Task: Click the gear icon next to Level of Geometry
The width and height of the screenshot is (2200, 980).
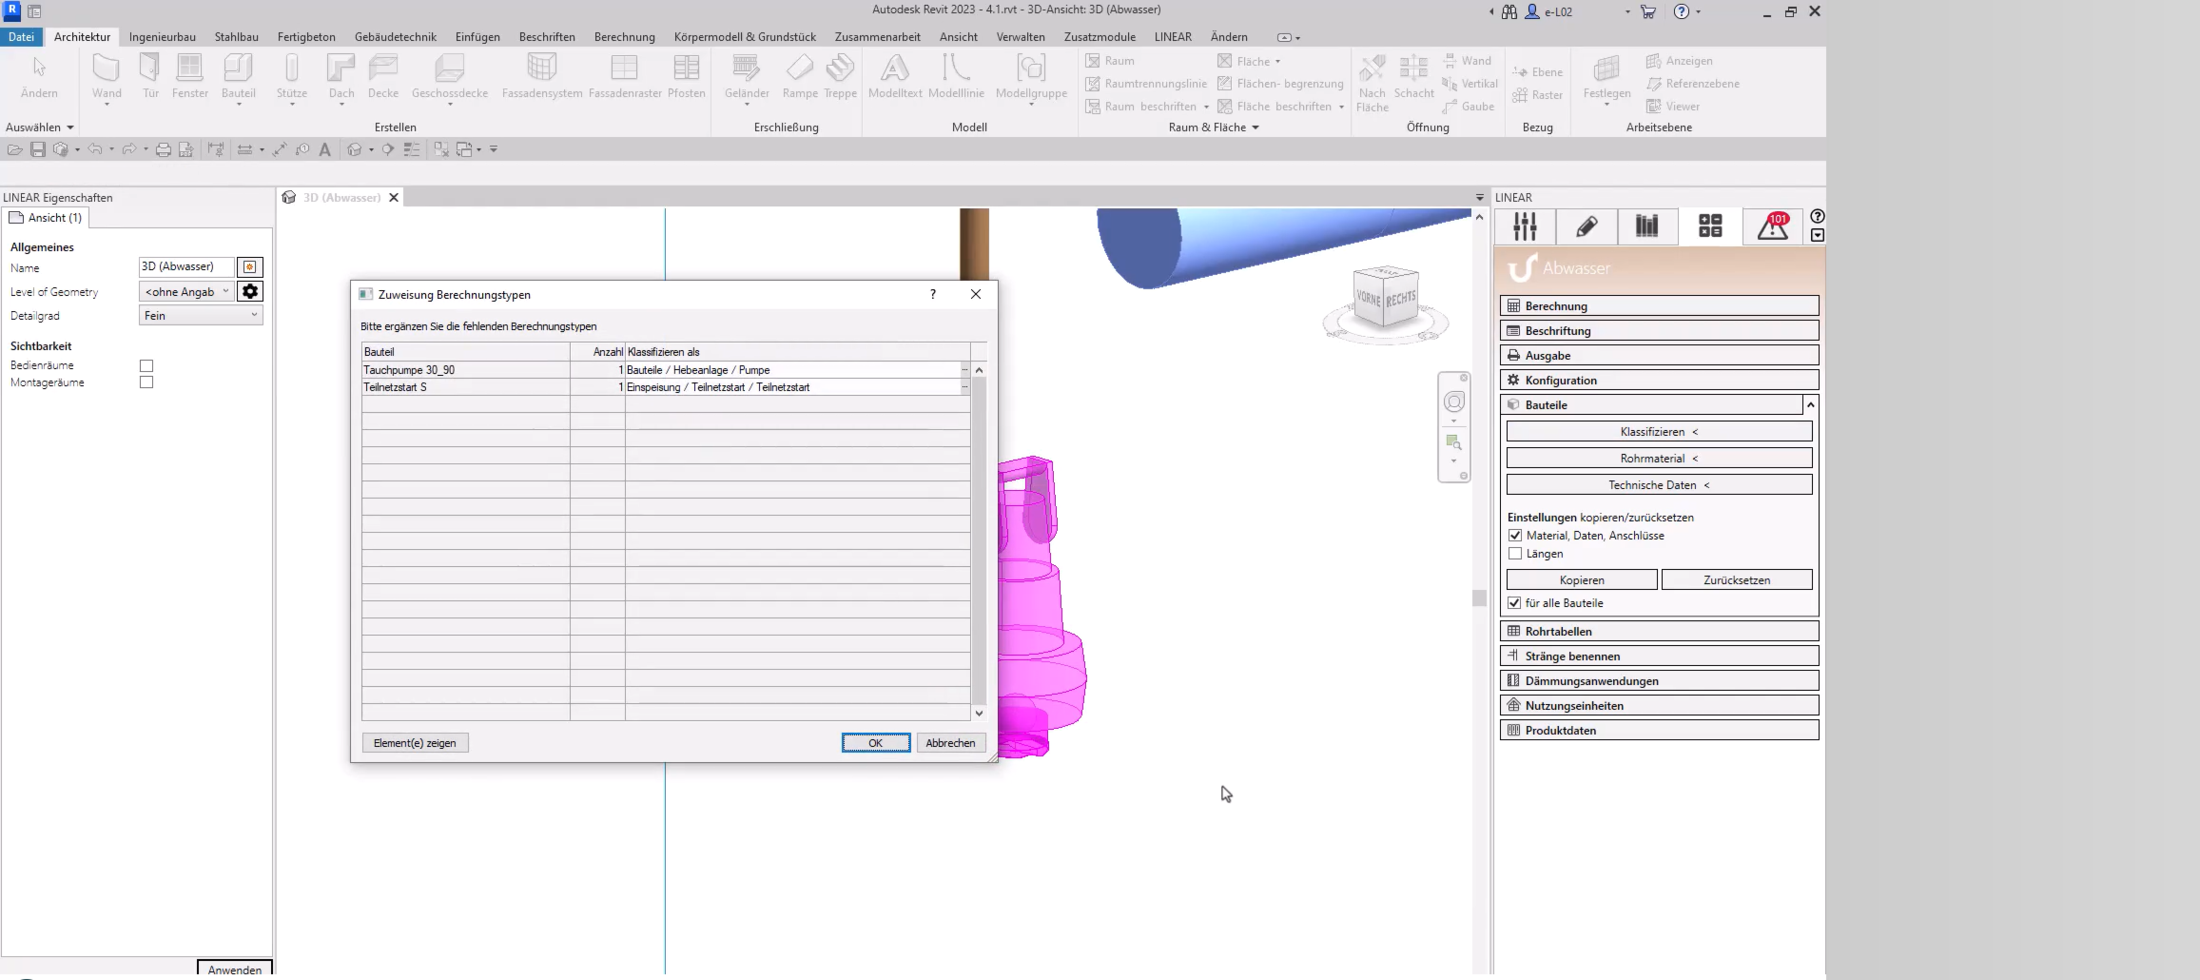Action: point(250,292)
